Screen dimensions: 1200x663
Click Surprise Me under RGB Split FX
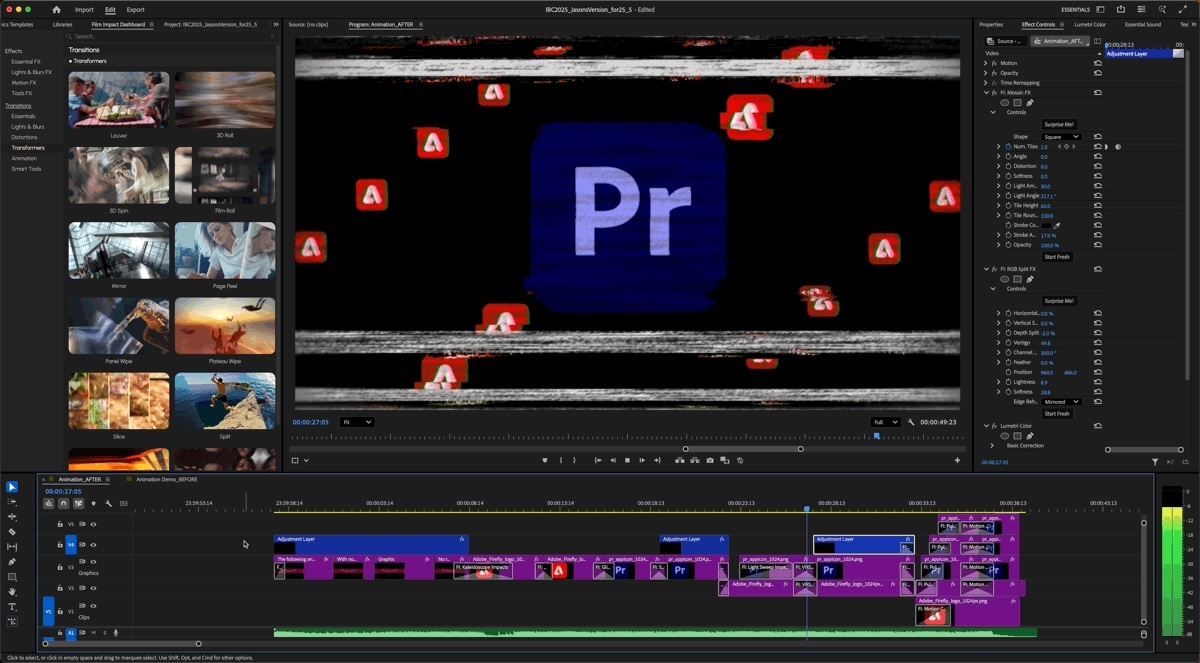point(1058,300)
